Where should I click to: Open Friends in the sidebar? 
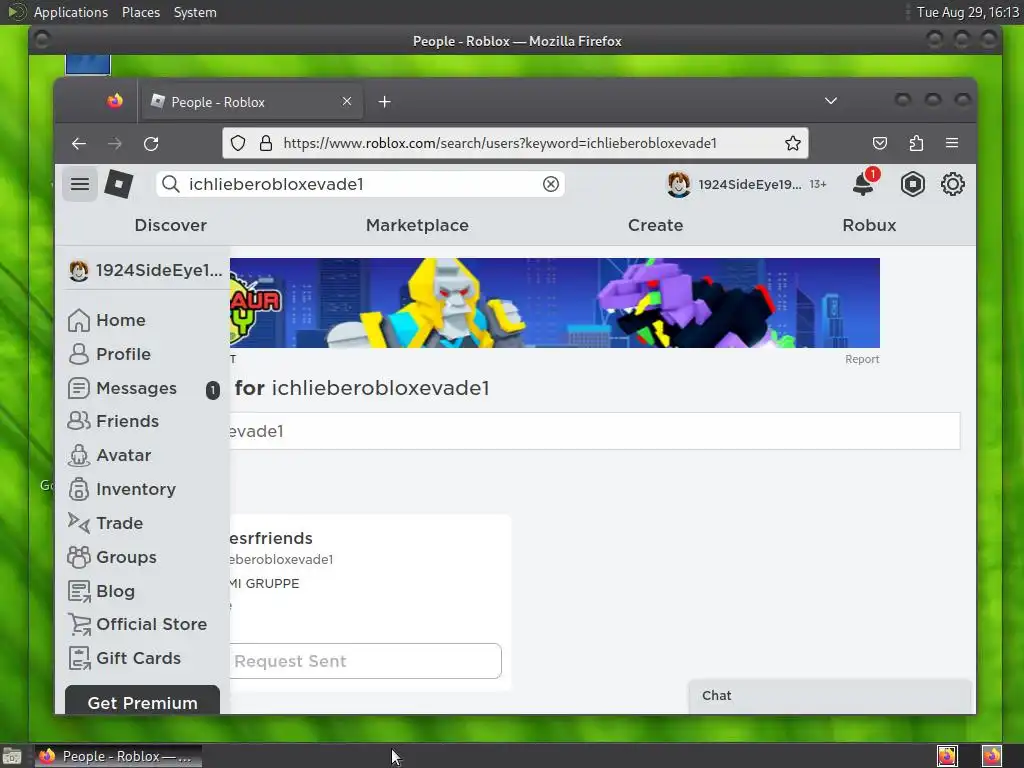pyautogui.click(x=114, y=421)
